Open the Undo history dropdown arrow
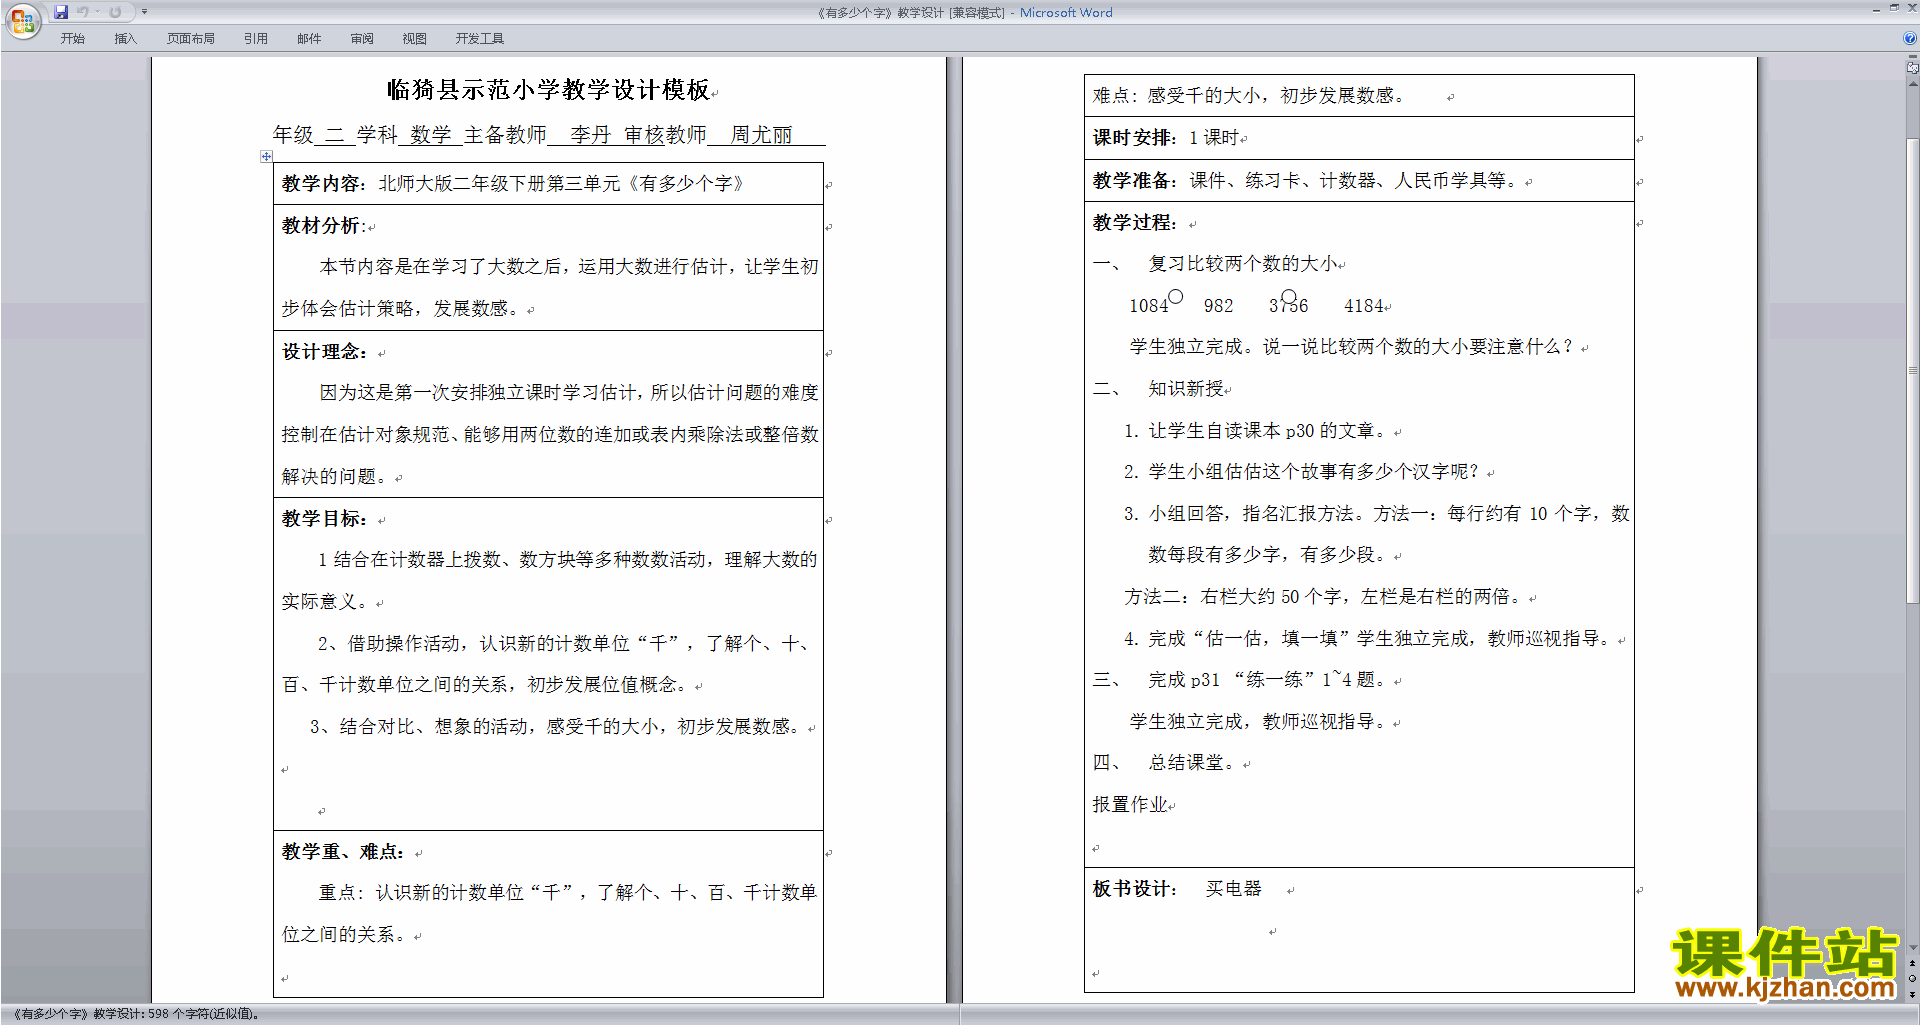This screenshot has width=1920, height=1025. click(97, 12)
